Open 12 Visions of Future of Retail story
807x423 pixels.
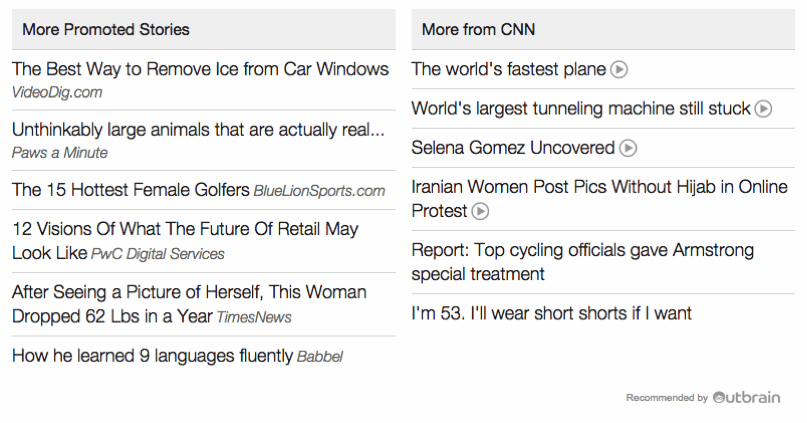pos(185,241)
